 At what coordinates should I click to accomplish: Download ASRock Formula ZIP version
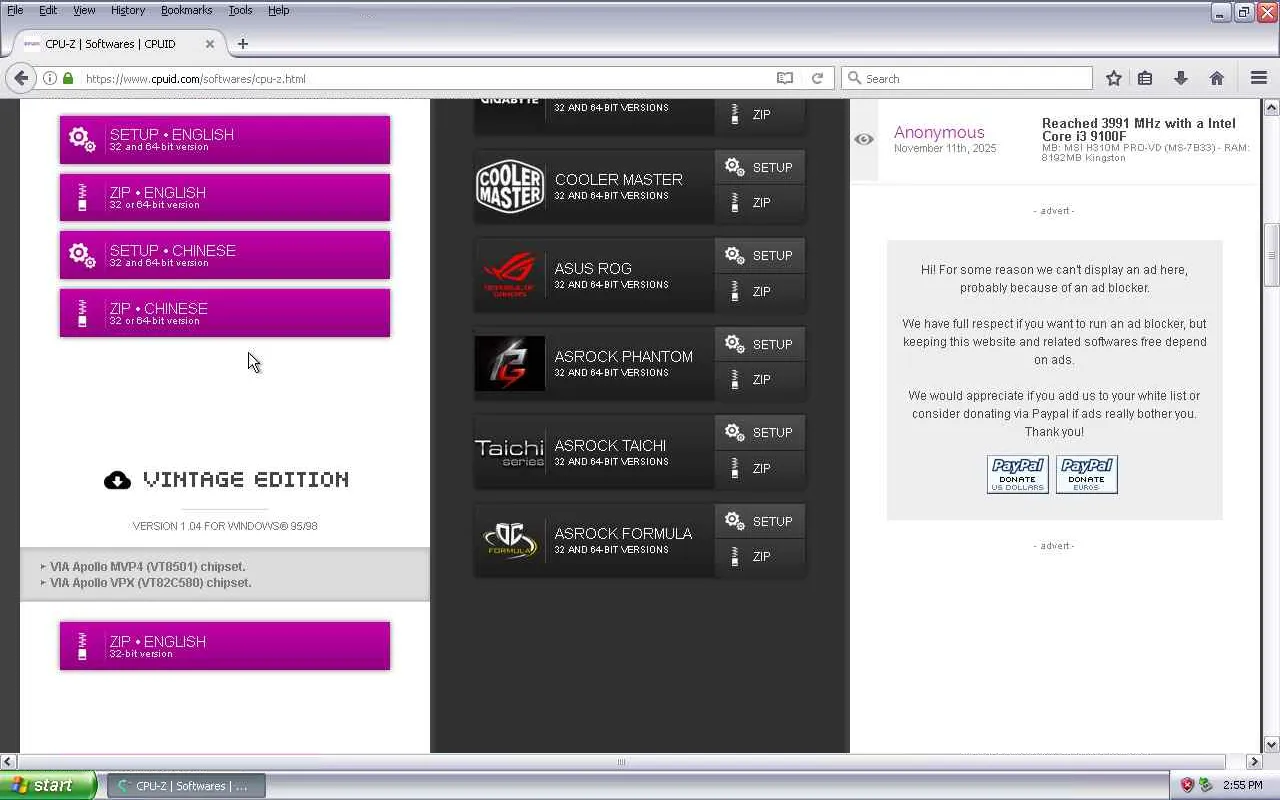click(760, 557)
